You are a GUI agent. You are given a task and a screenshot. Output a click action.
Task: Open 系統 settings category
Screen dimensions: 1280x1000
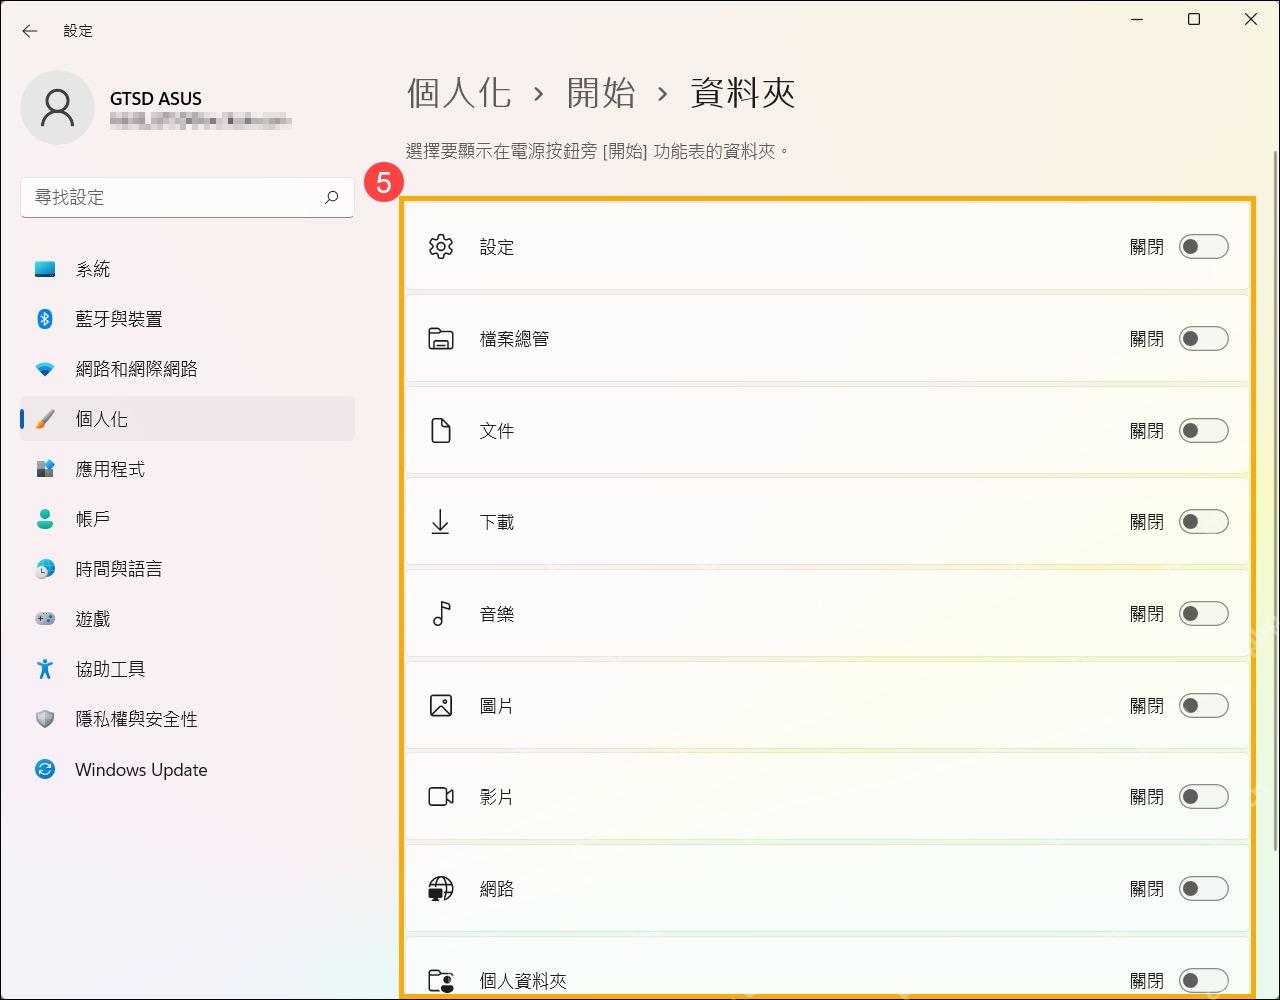click(x=187, y=269)
